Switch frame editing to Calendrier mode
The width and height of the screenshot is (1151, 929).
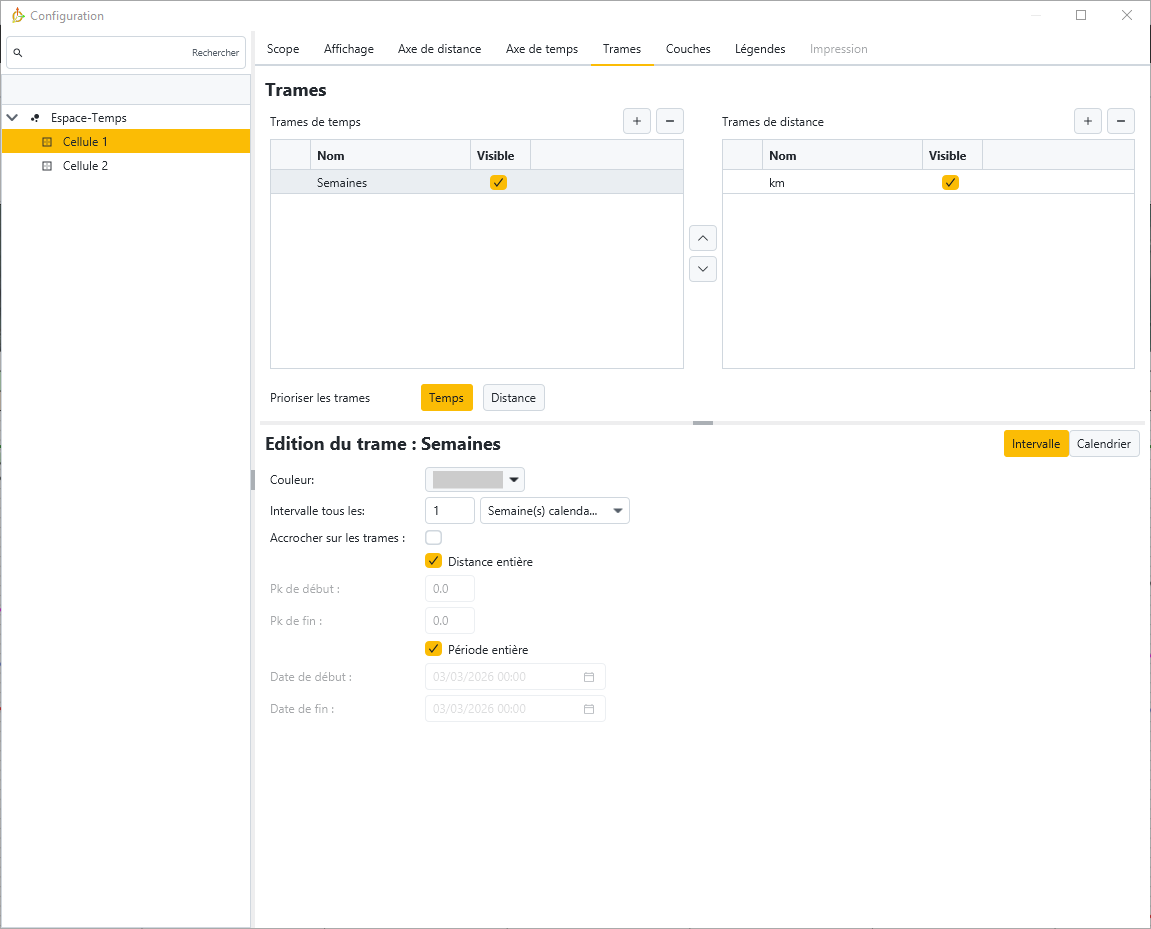[1103, 444]
